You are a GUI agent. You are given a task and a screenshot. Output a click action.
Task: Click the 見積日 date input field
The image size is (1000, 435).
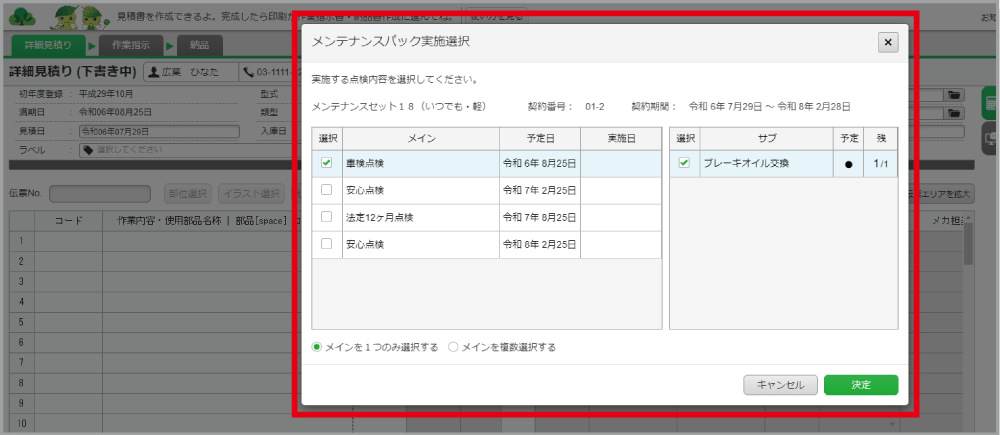point(159,131)
